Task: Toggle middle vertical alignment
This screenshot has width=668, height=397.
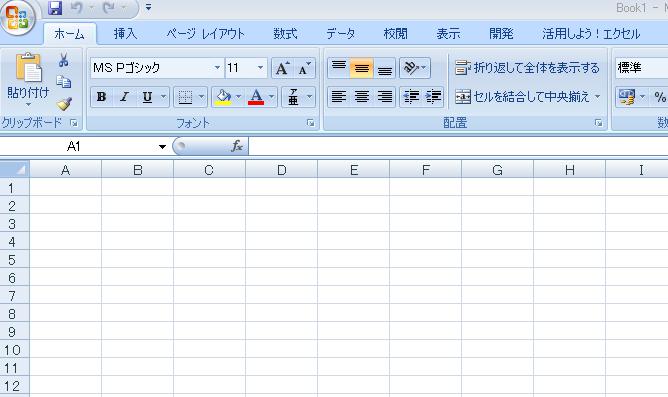Action: pos(362,68)
